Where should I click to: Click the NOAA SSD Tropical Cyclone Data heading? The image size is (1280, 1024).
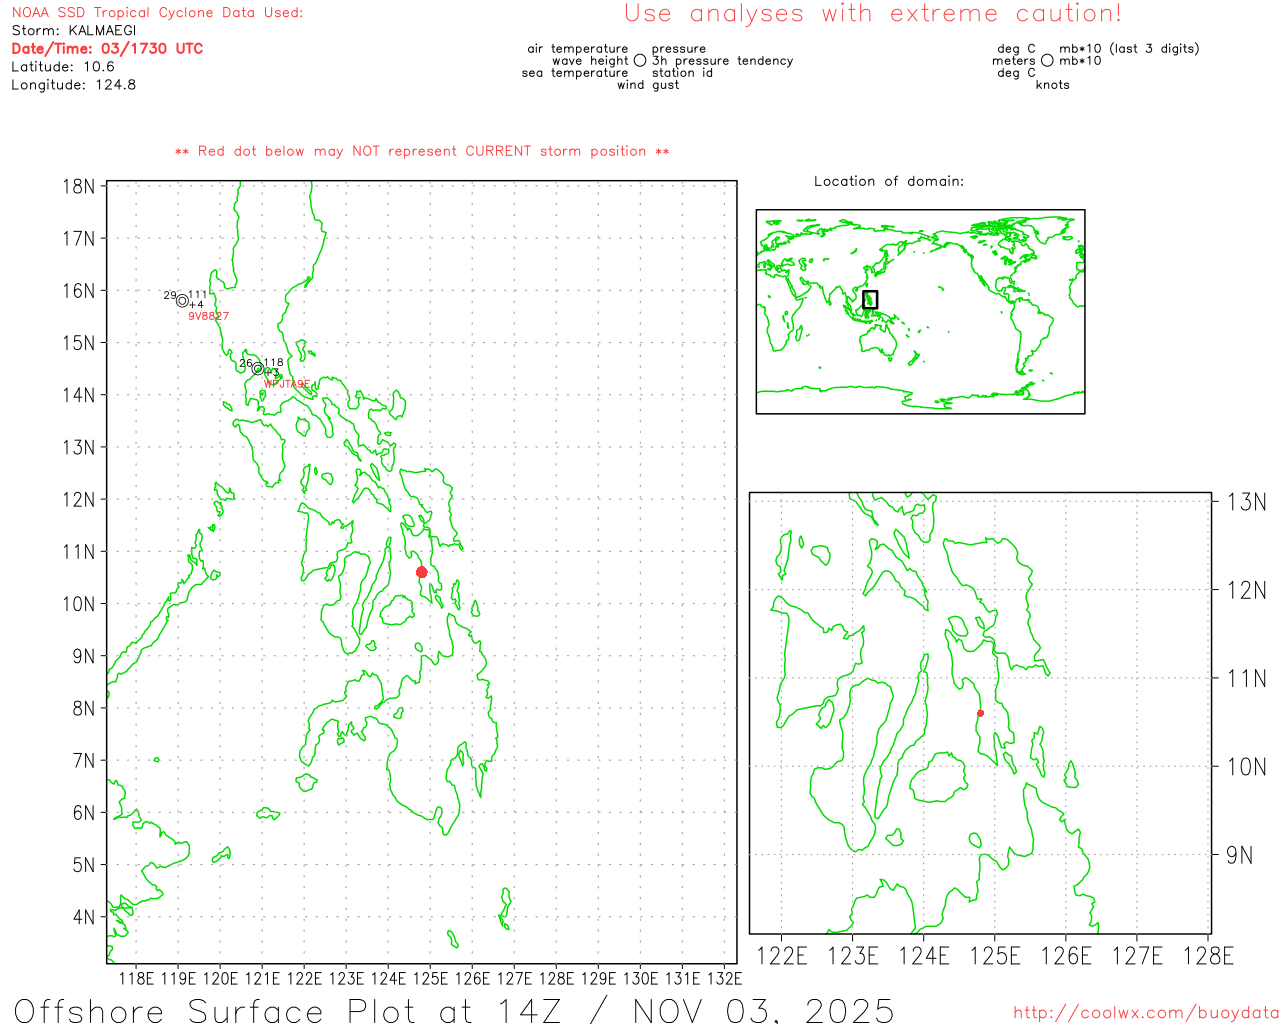tap(157, 12)
